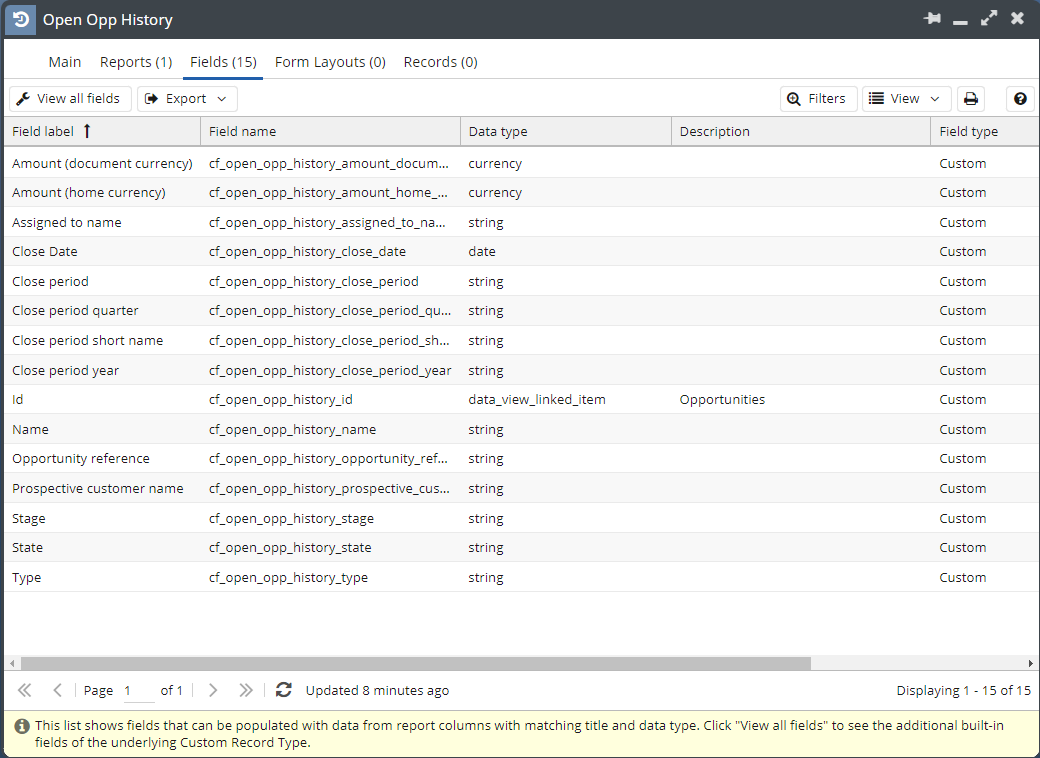Click the right arrow of the horizontal scrollbar
The image size is (1040, 758).
point(1030,663)
